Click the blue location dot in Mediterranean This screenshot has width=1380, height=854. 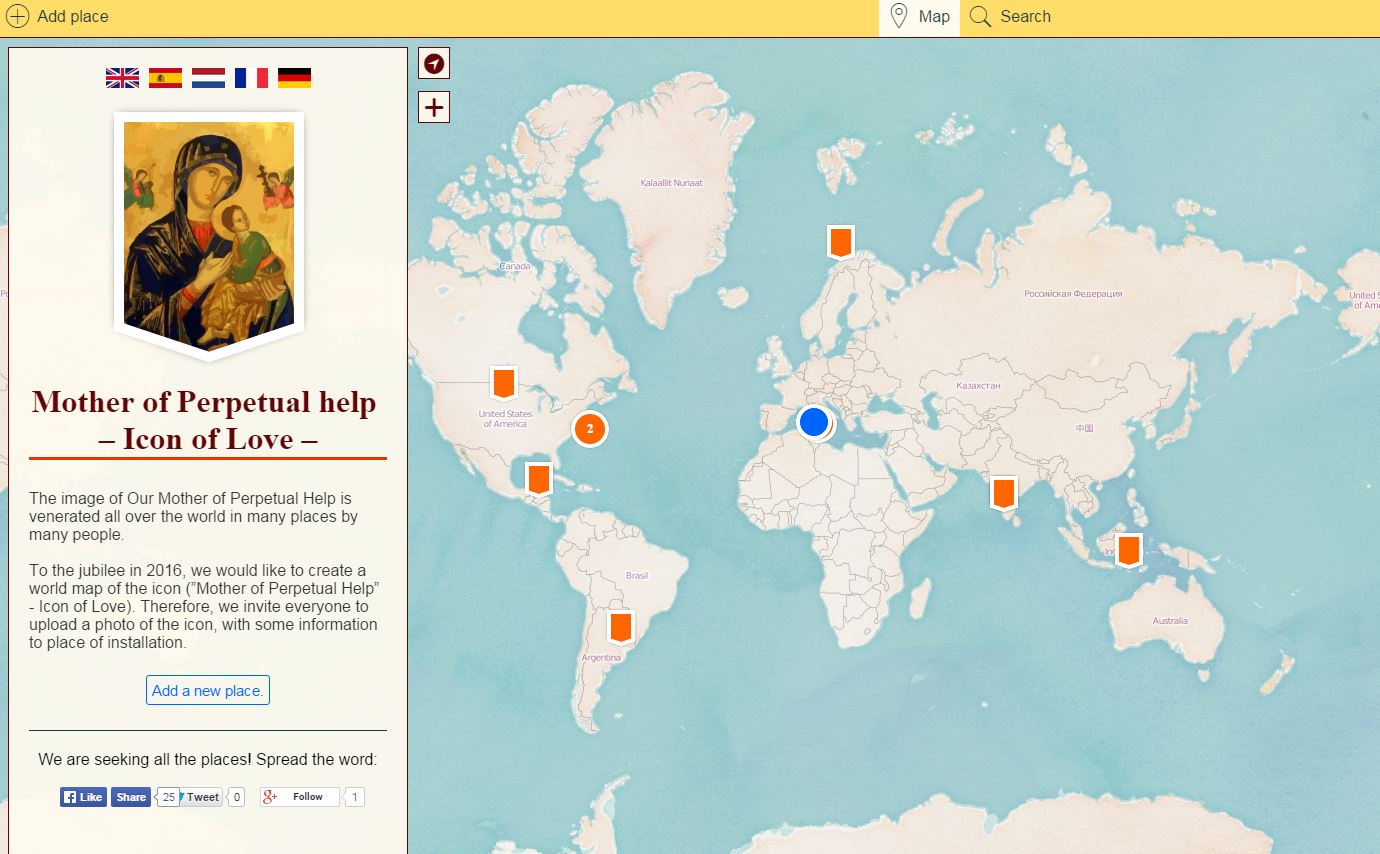[814, 422]
